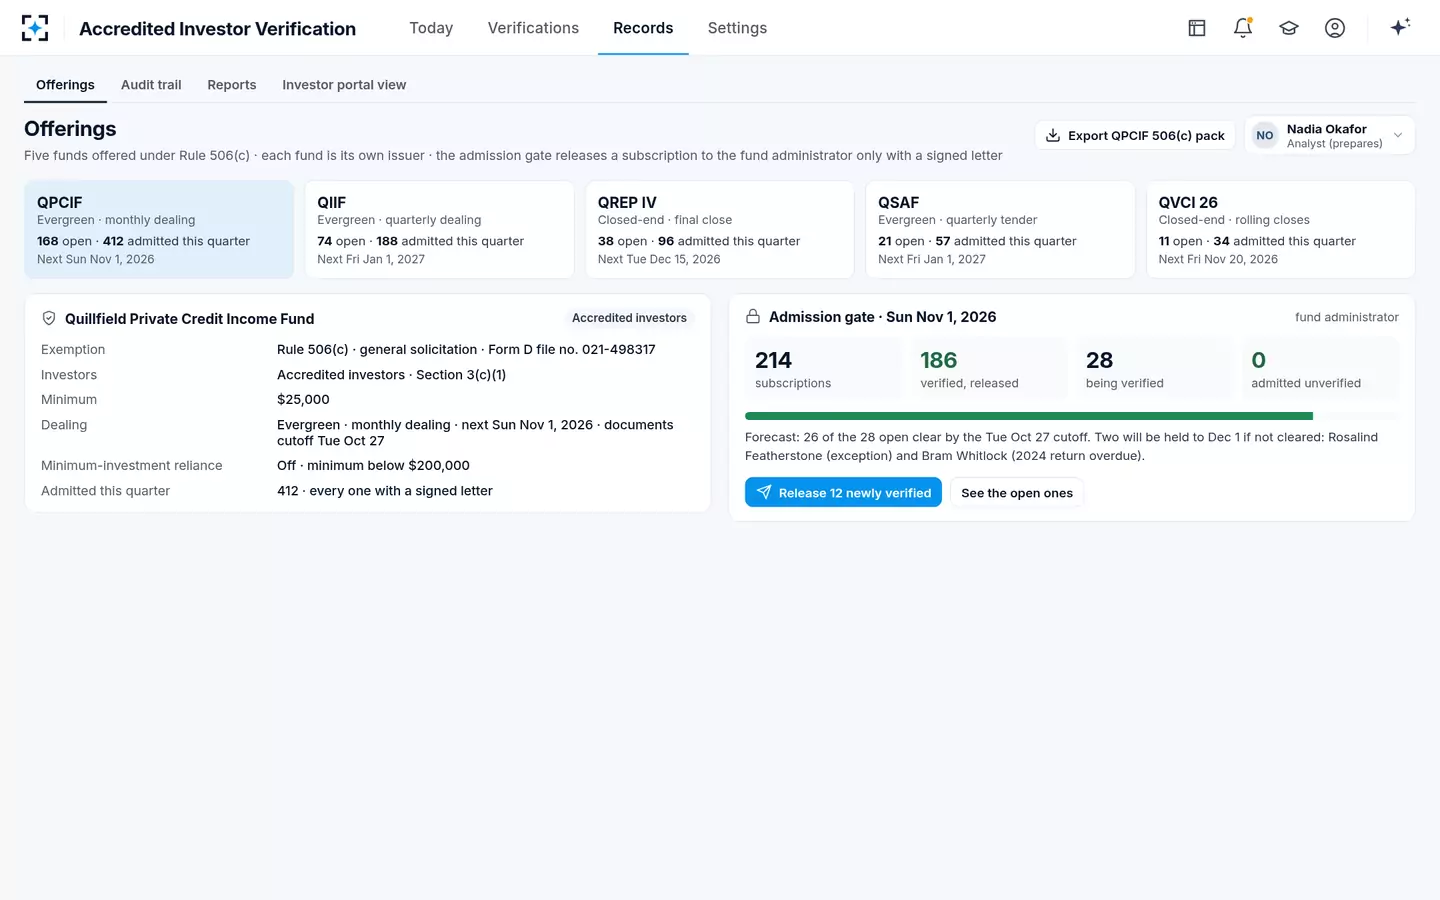Open the user account icon

point(1335,28)
